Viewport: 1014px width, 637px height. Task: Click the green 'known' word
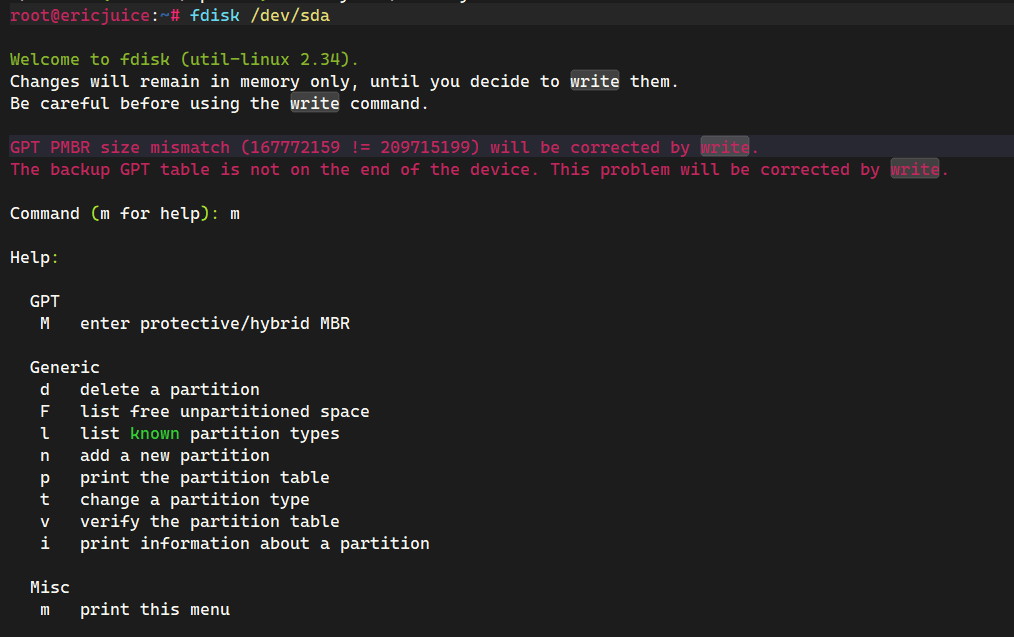point(154,433)
